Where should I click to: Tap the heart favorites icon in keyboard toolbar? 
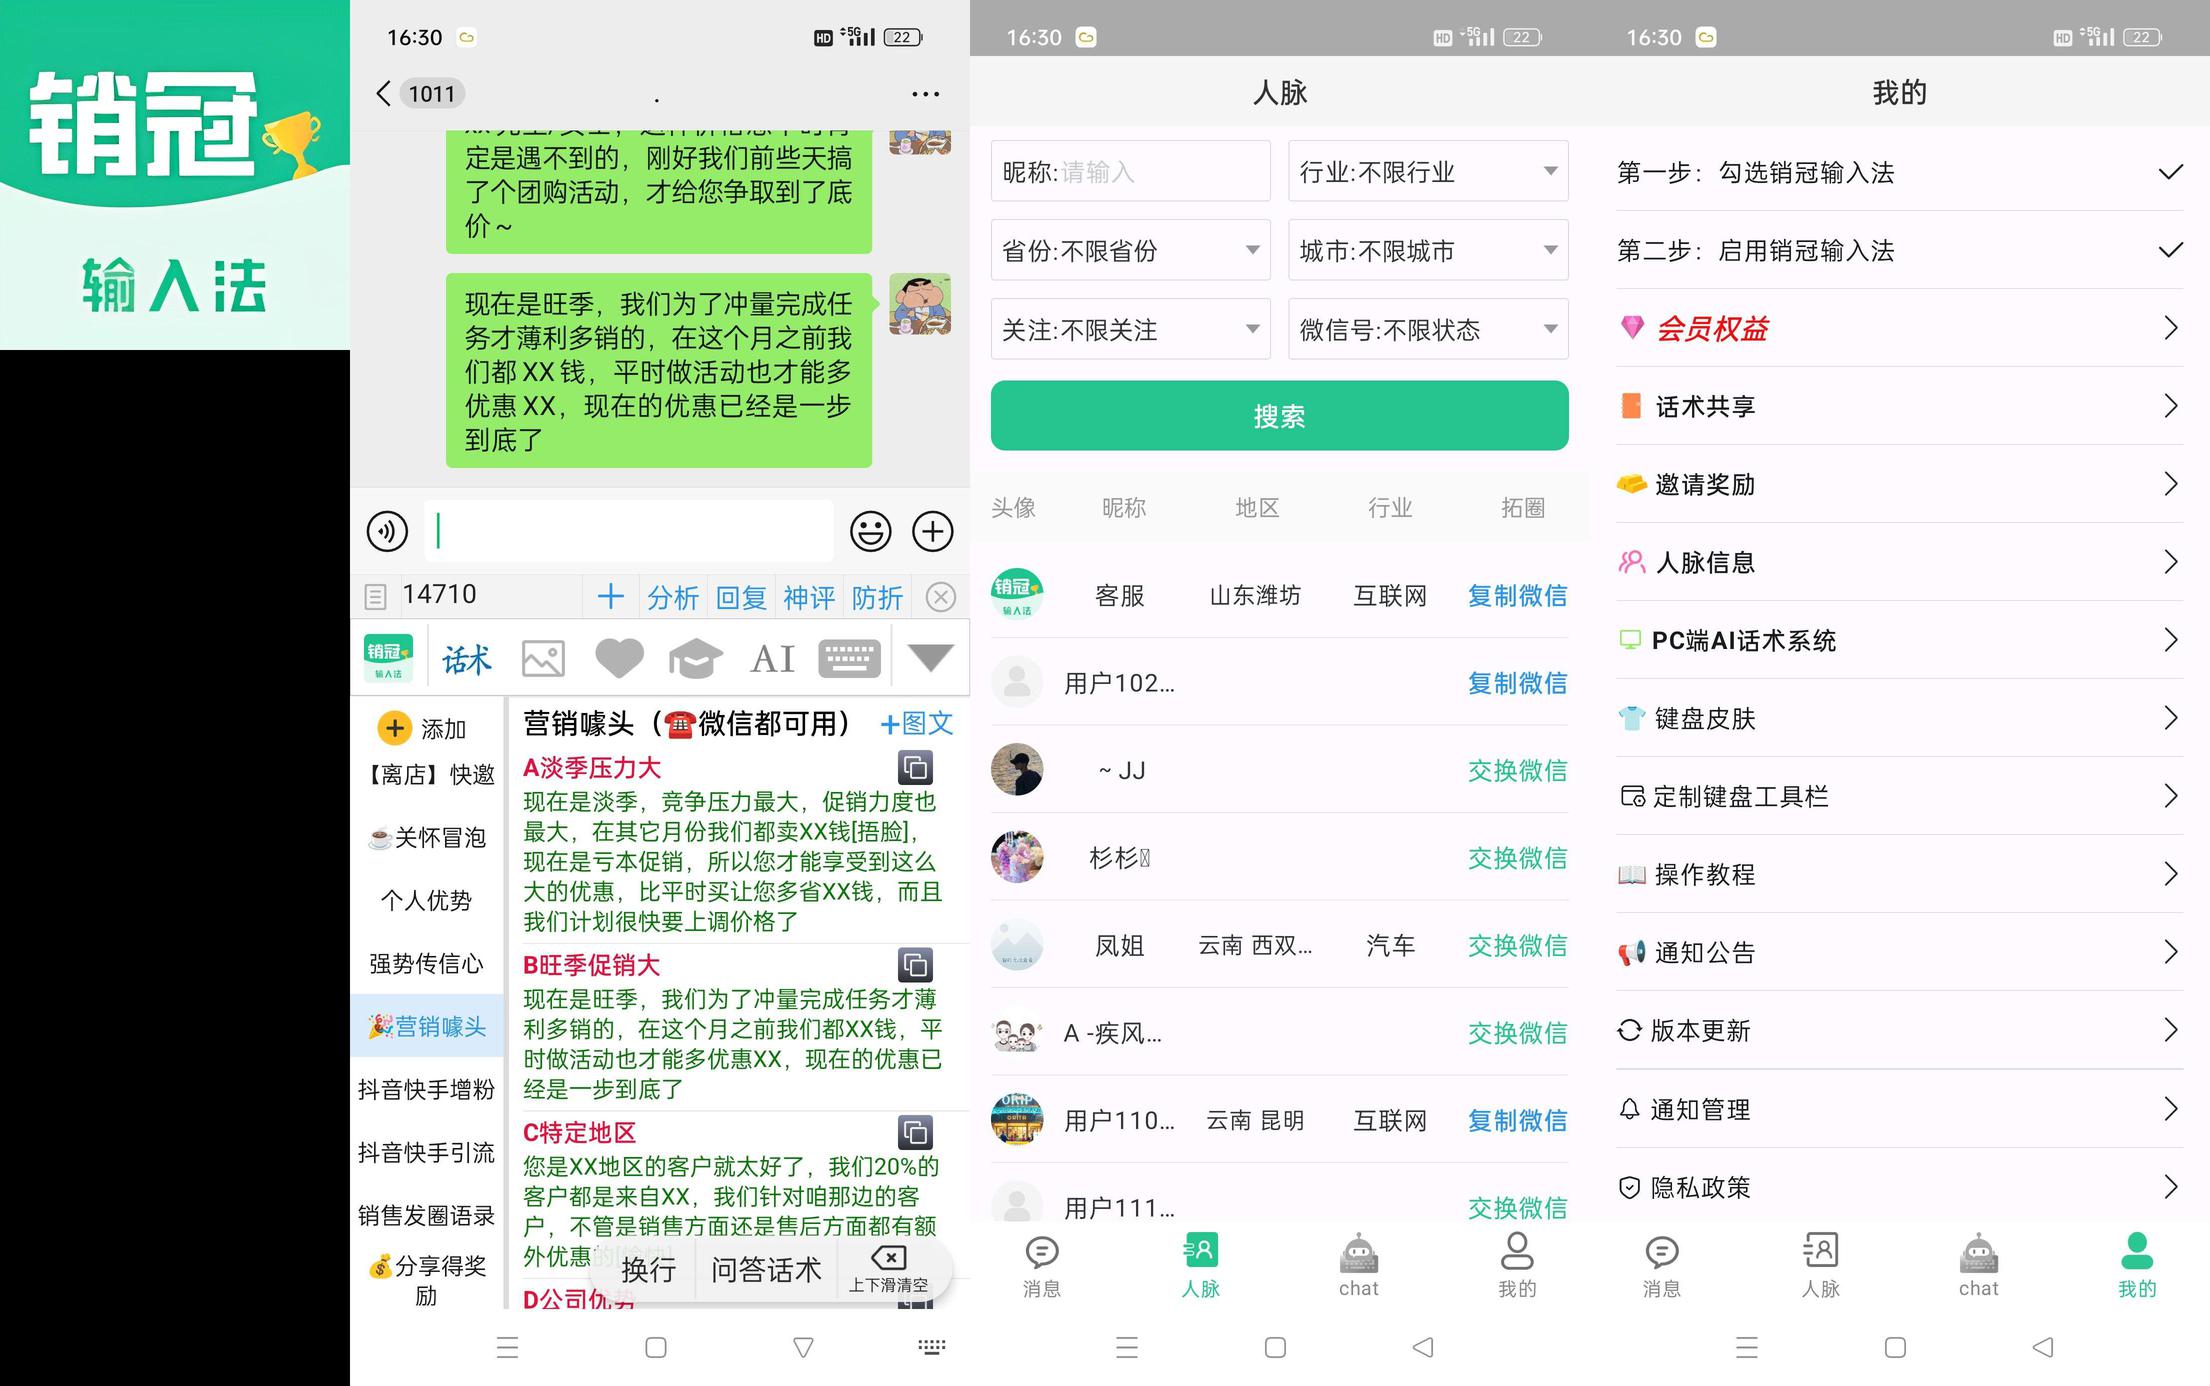pos(619,658)
